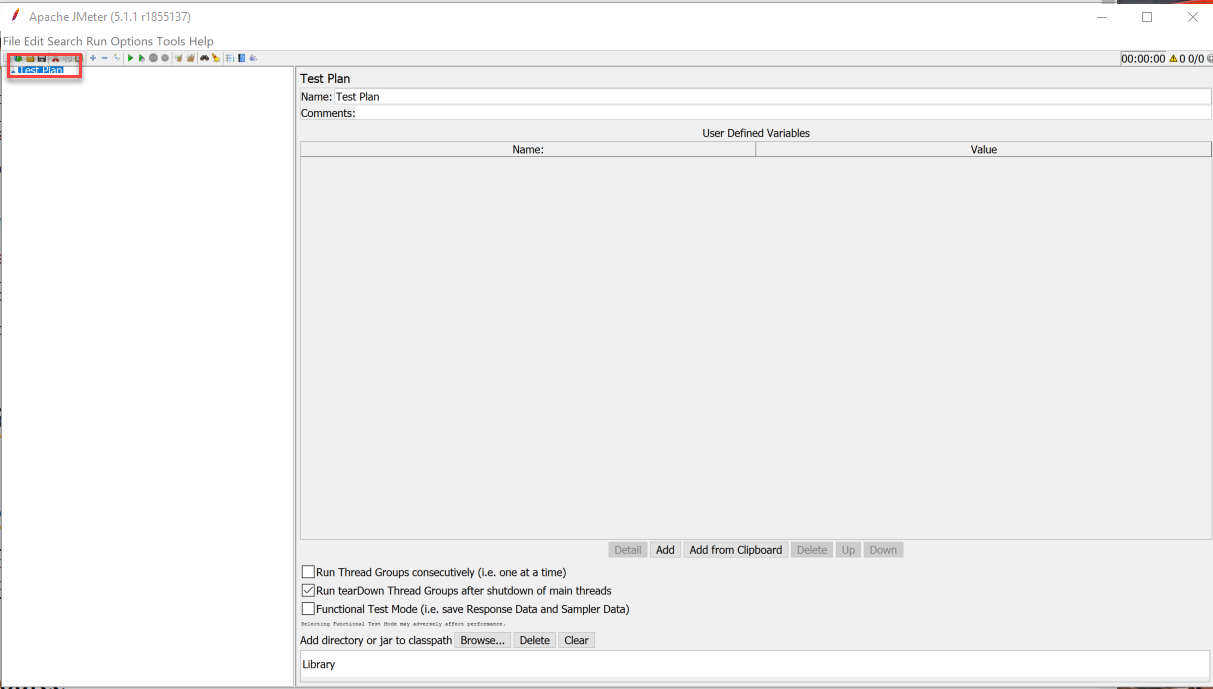Click the Add from Clipboard button

tap(735, 550)
